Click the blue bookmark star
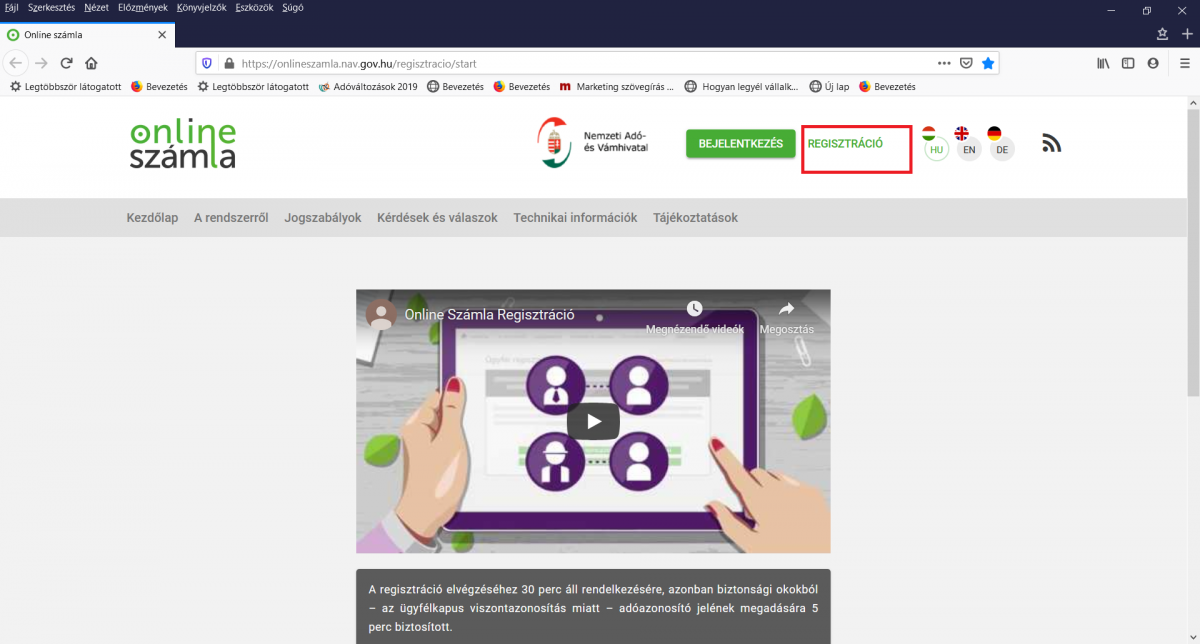 coord(988,62)
